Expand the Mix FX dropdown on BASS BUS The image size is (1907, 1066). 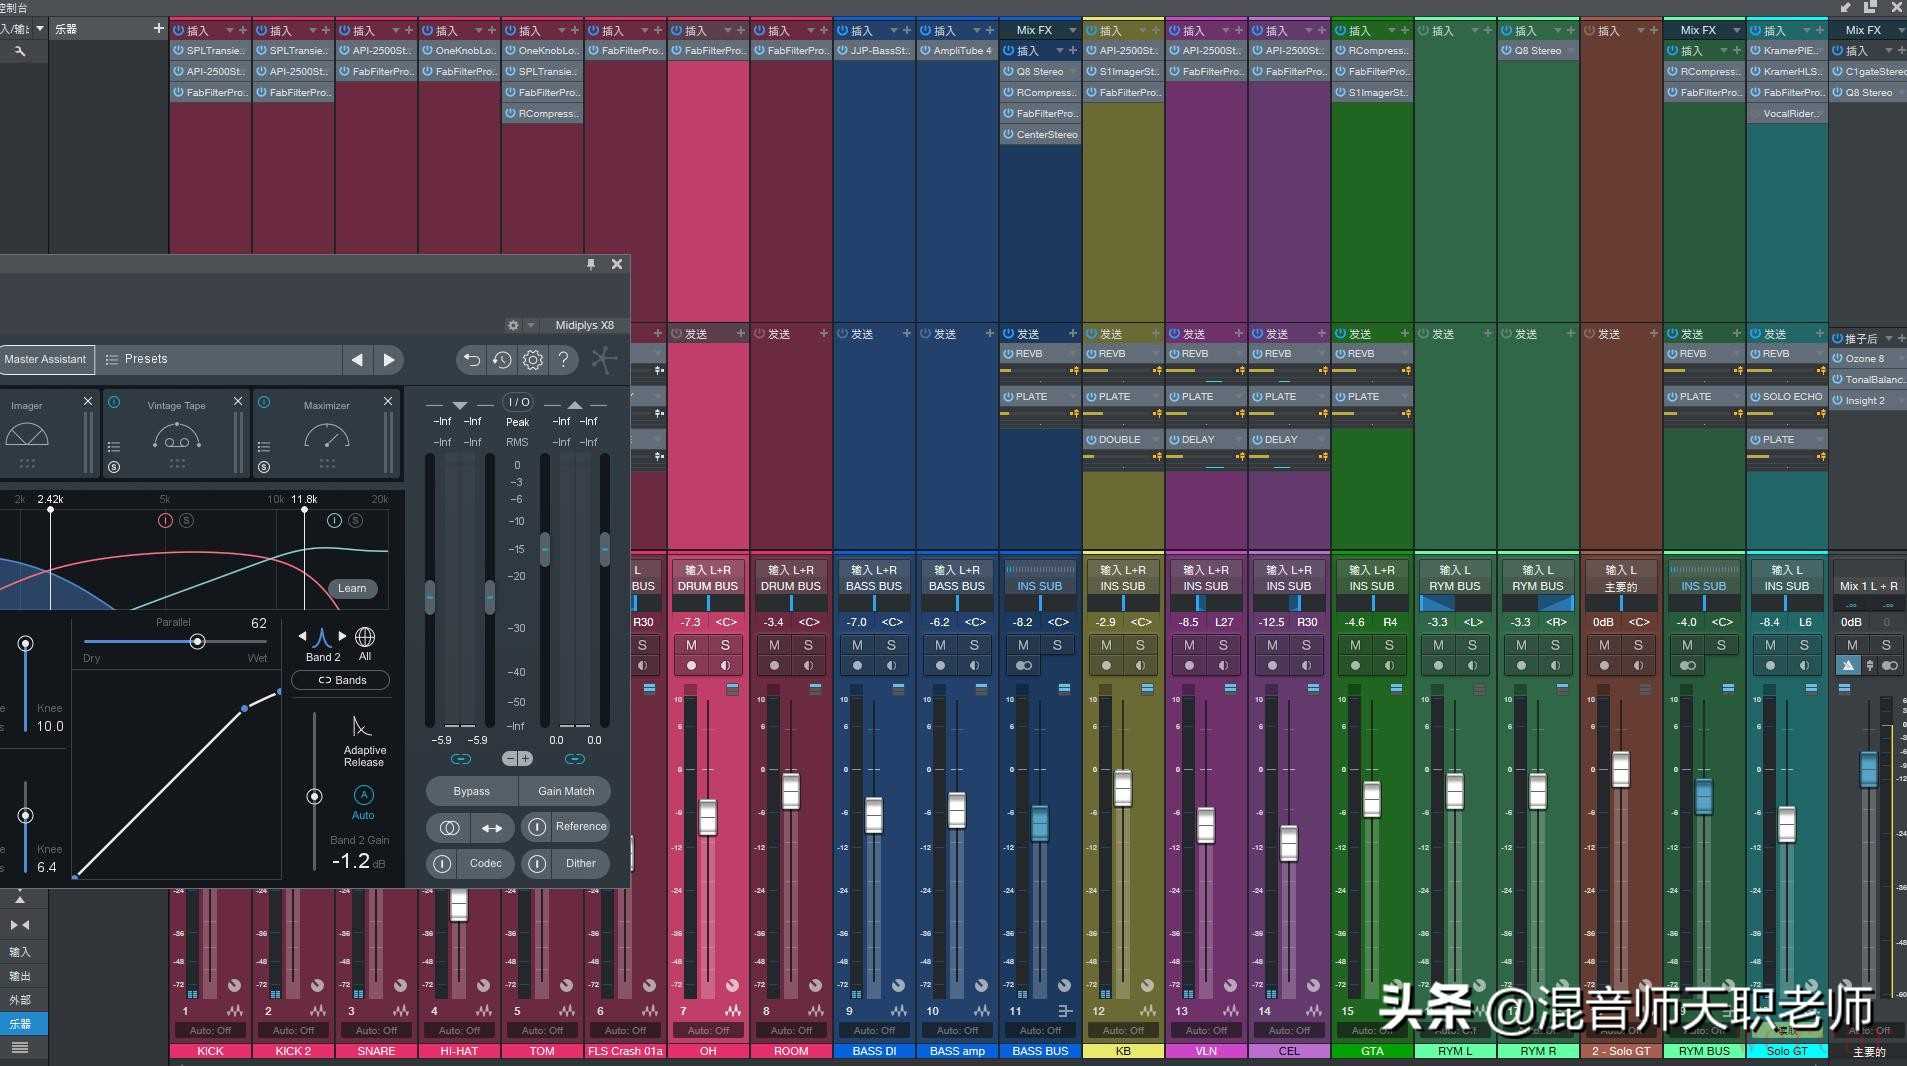pos(1071,30)
